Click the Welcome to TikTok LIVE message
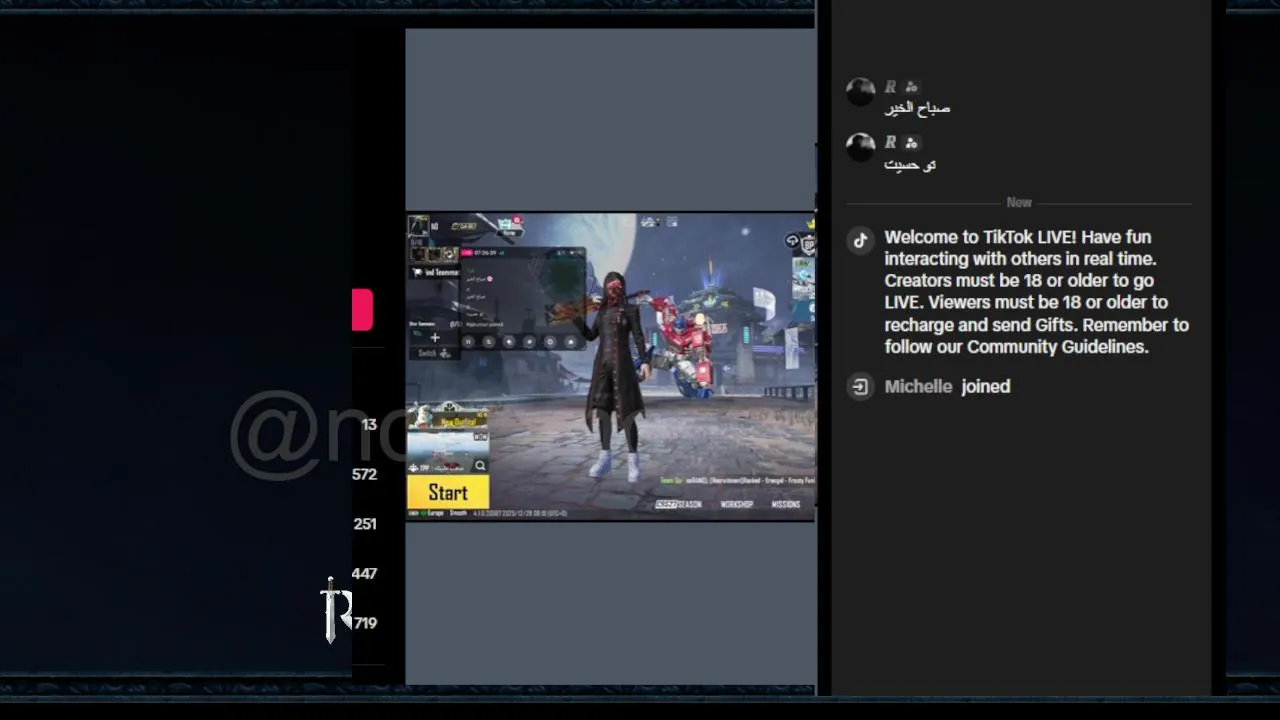The height and width of the screenshot is (720, 1280). point(1037,292)
